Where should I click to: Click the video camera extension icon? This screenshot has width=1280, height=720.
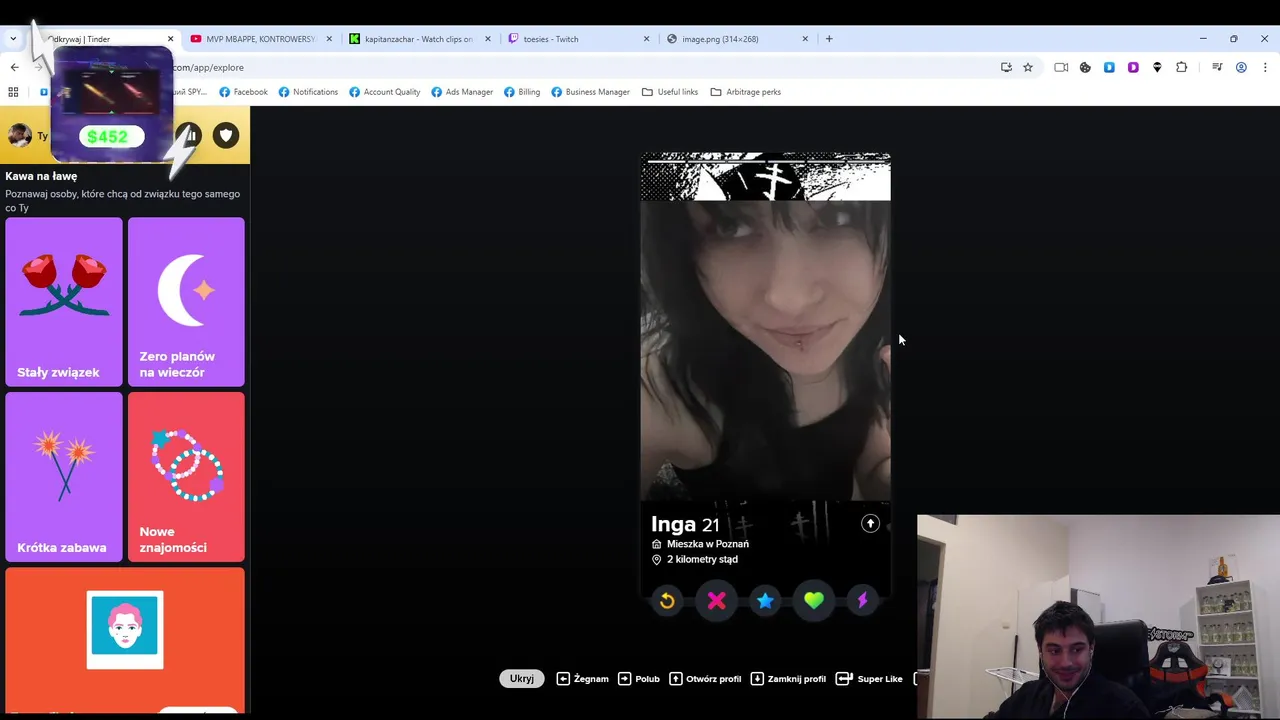[x=1061, y=67]
